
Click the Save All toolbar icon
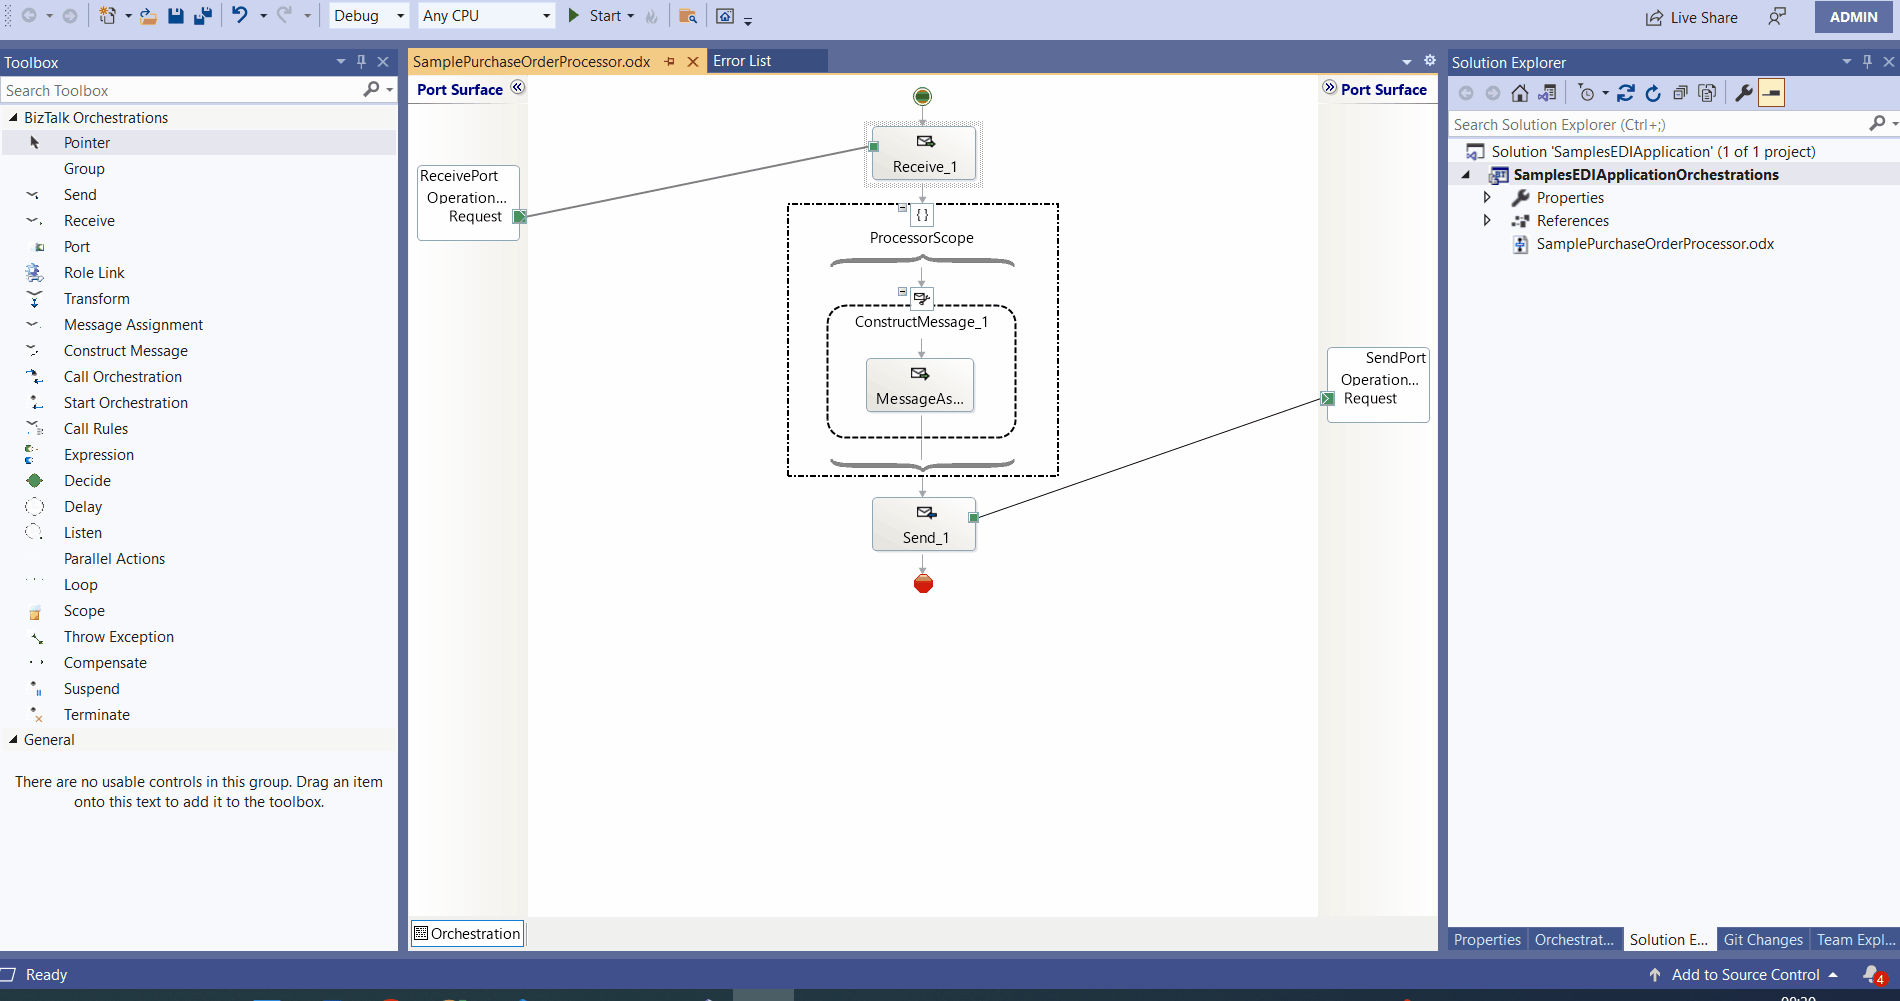pos(203,16)
